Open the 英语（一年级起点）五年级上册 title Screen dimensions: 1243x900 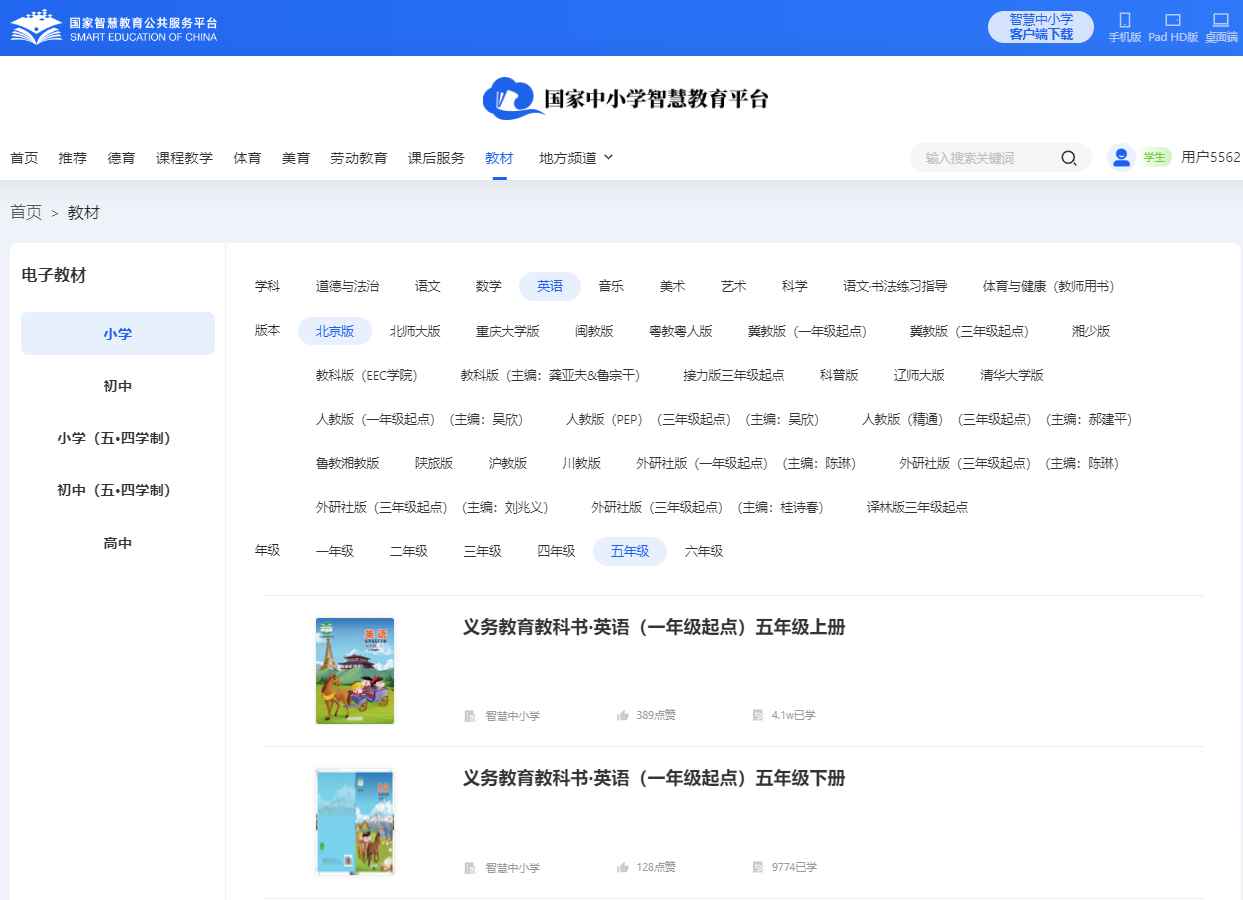(x=654, y=627)
